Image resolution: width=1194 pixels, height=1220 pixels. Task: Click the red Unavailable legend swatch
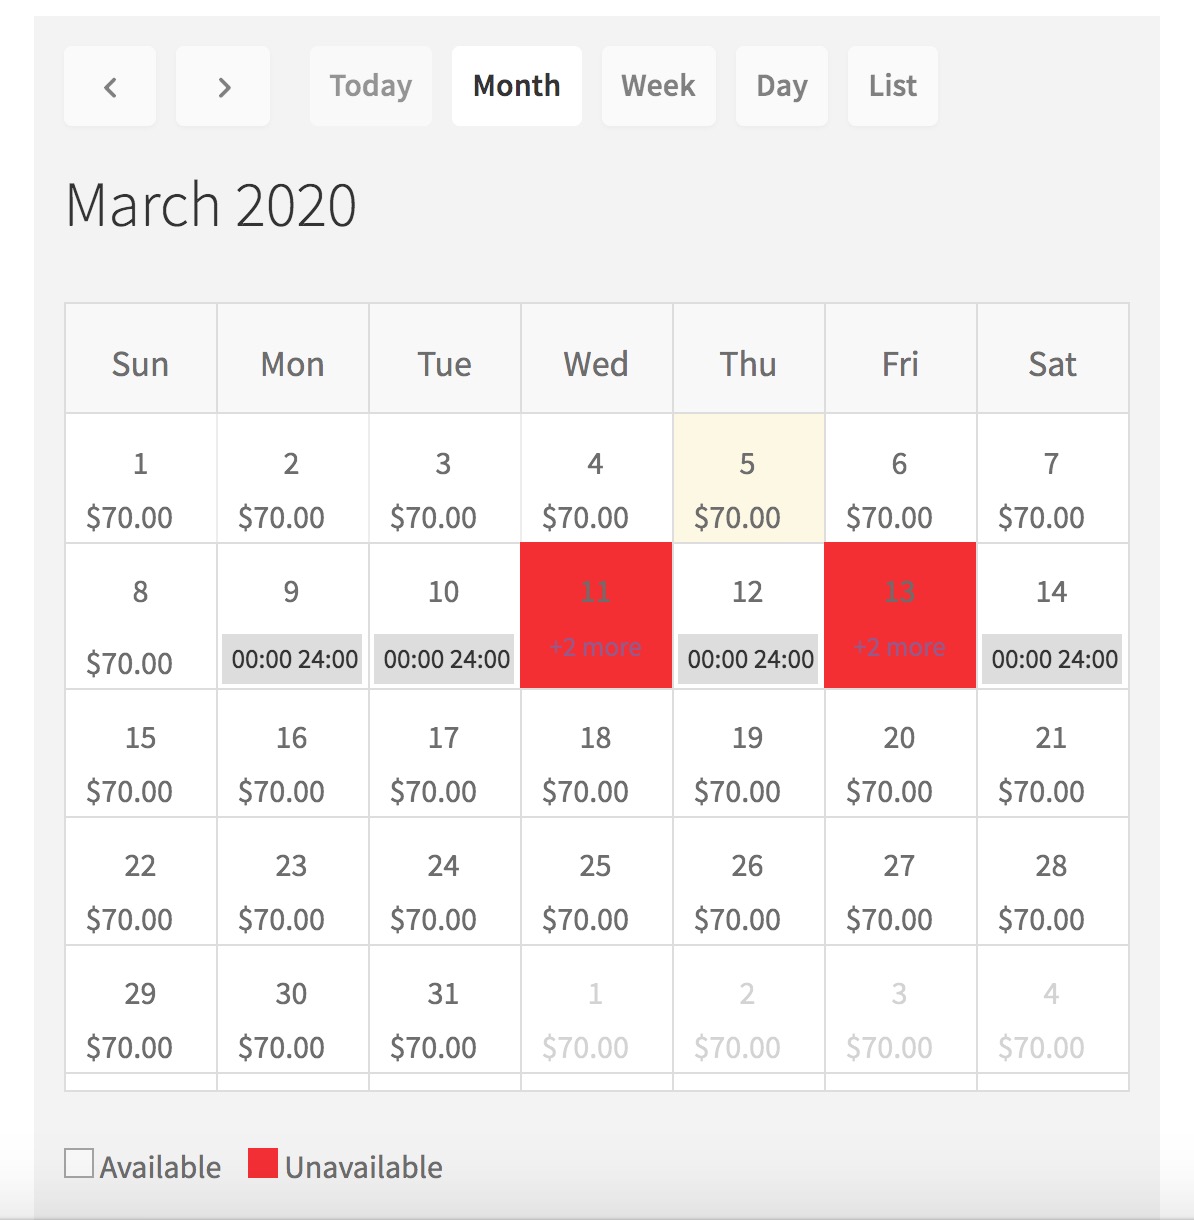pos(263,1164)
